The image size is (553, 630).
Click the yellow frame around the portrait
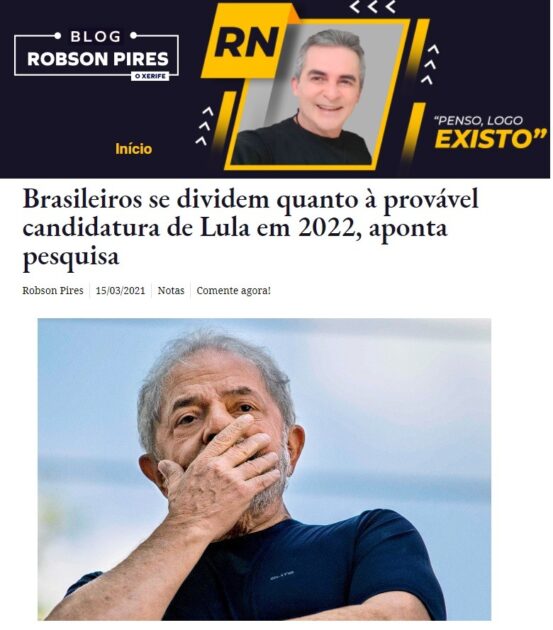(317, 94)
